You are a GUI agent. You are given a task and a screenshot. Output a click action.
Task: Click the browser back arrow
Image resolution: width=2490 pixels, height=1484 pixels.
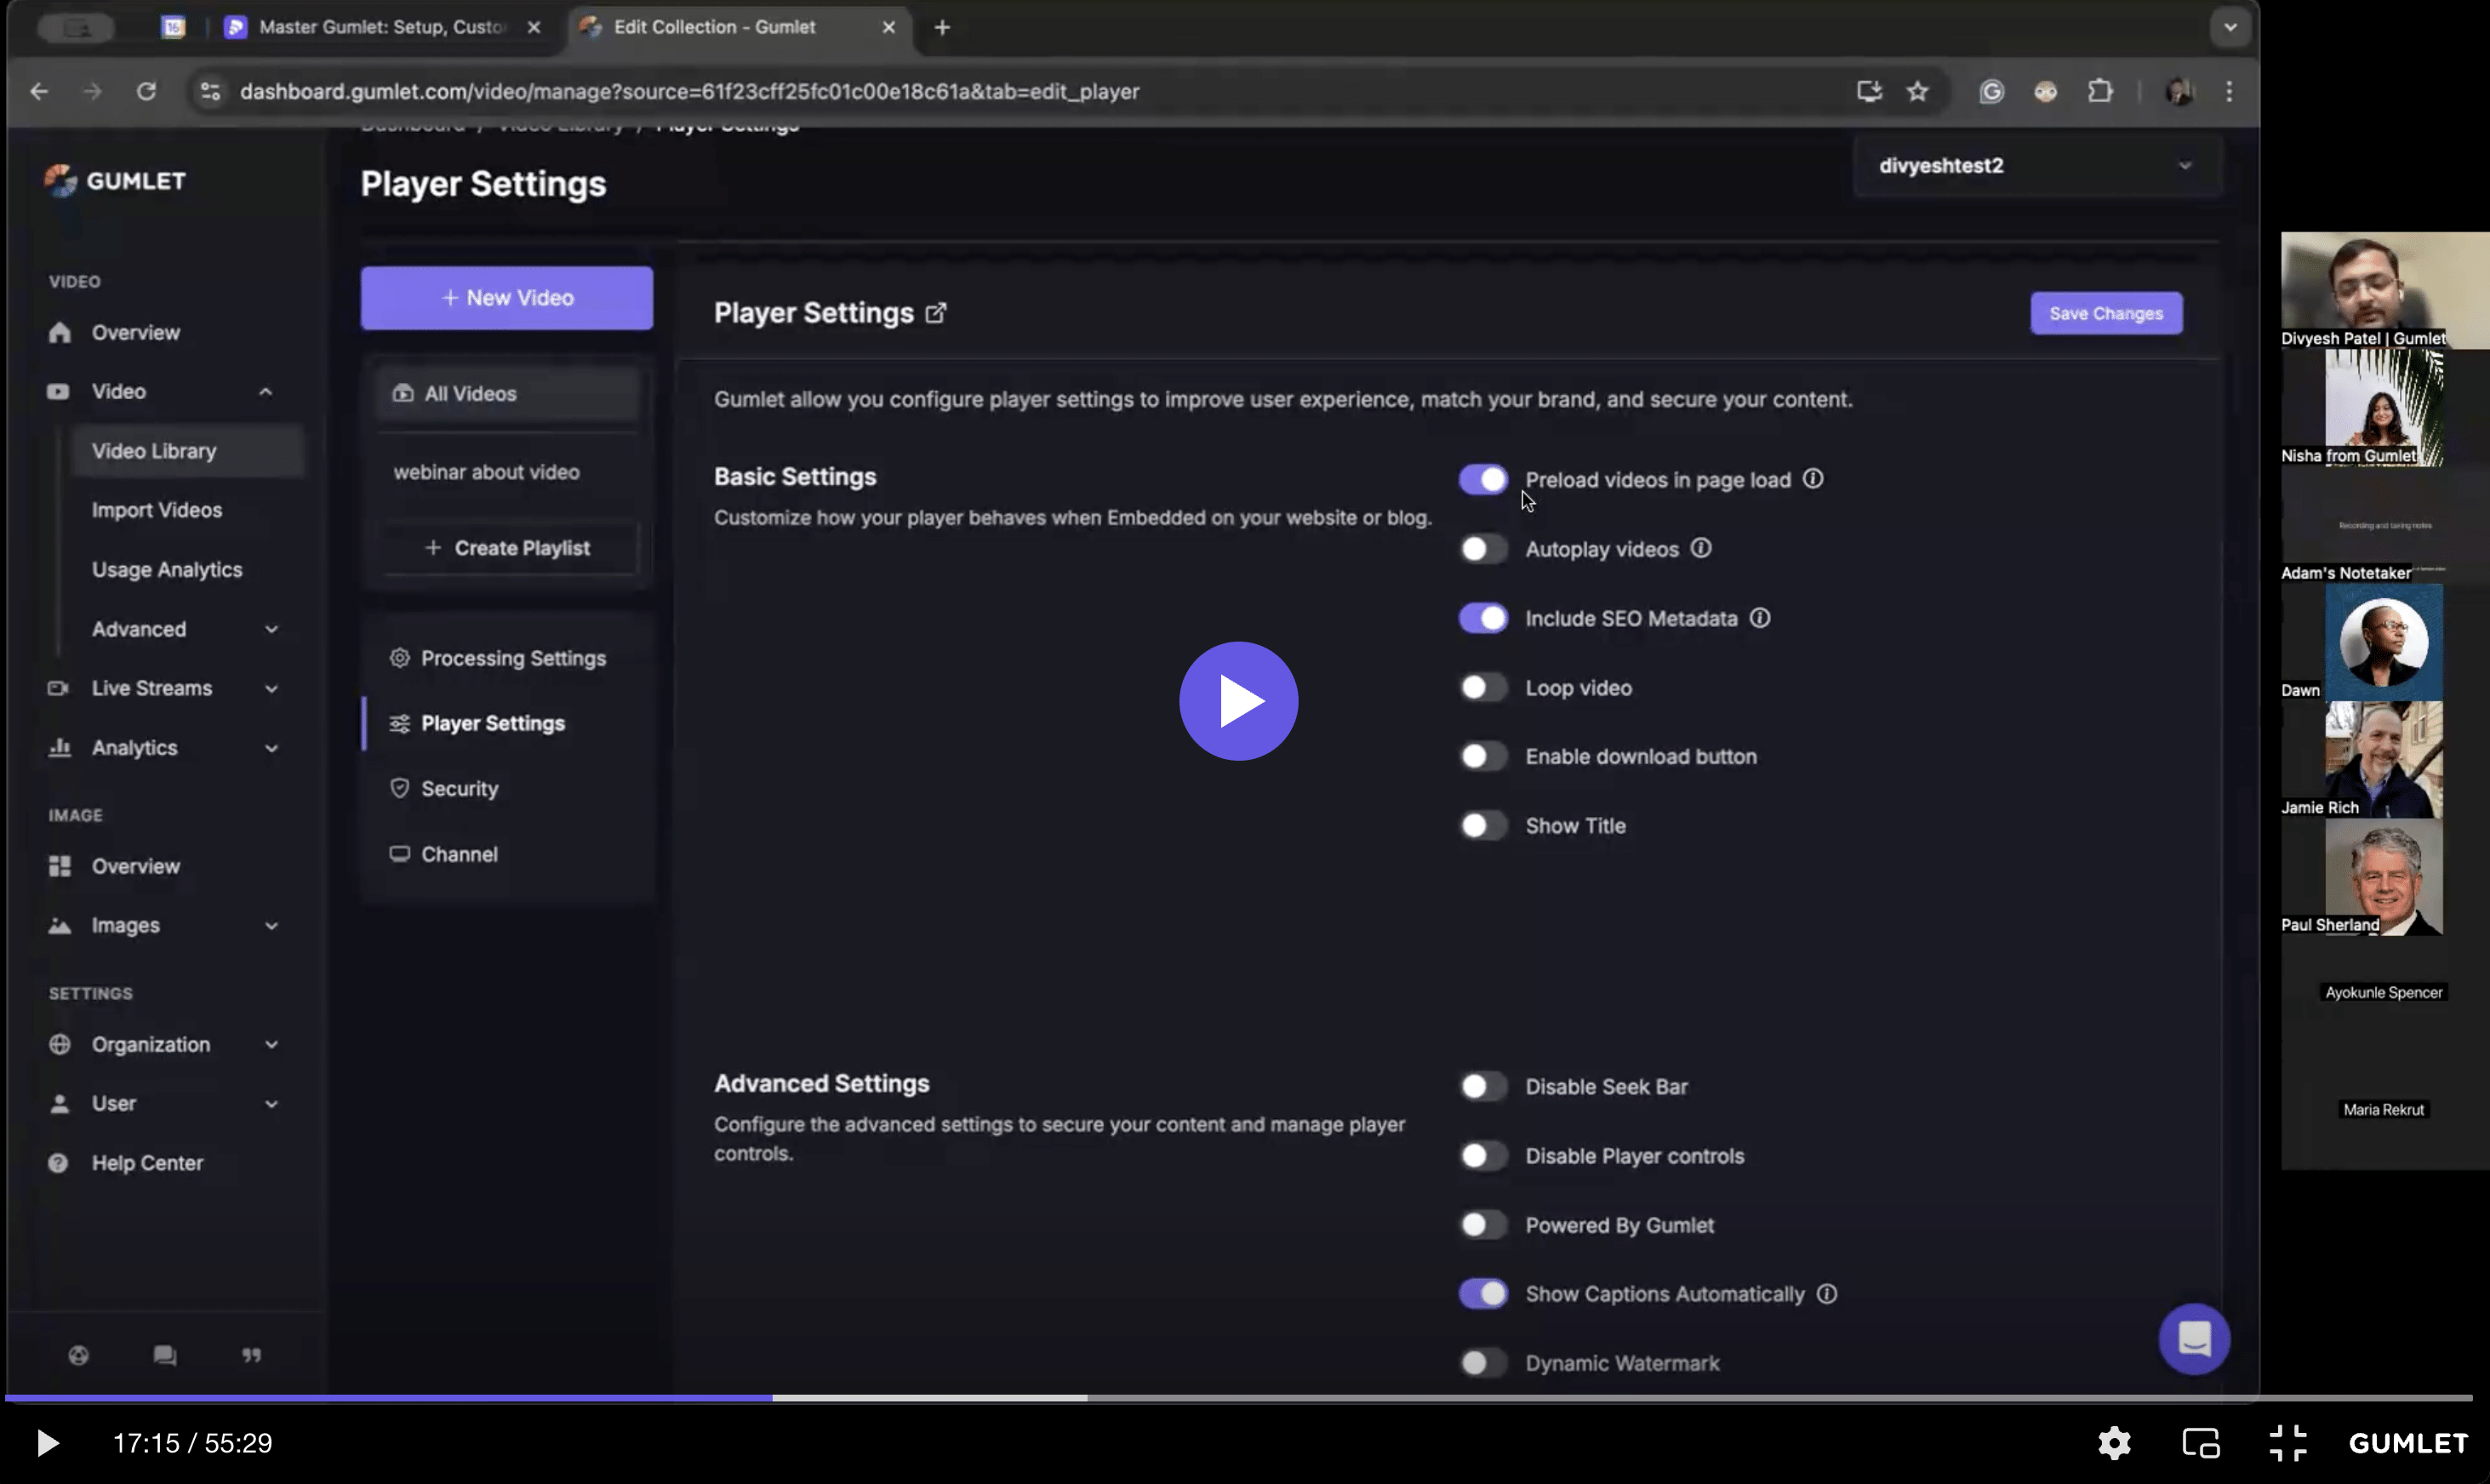[x=39, y=91]
